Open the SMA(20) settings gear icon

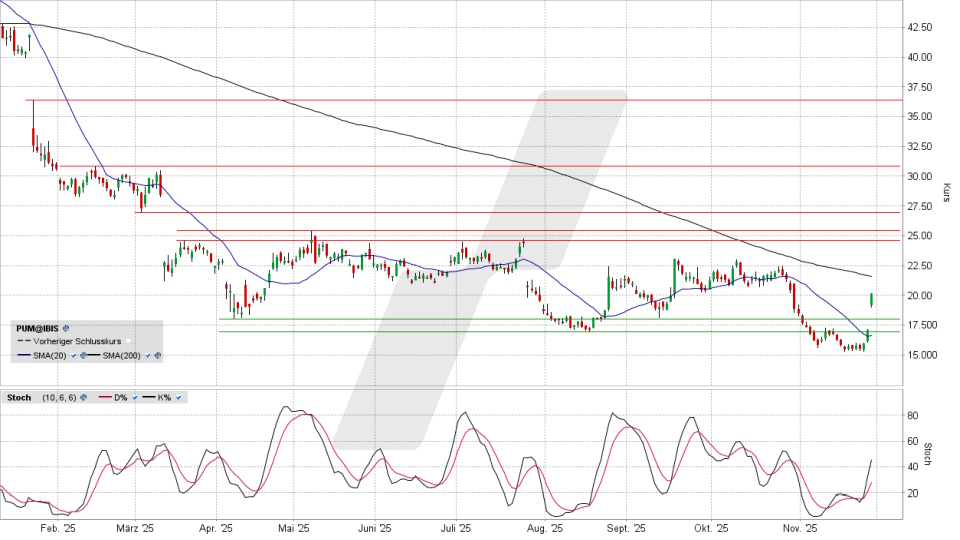[x=83, y=355]
